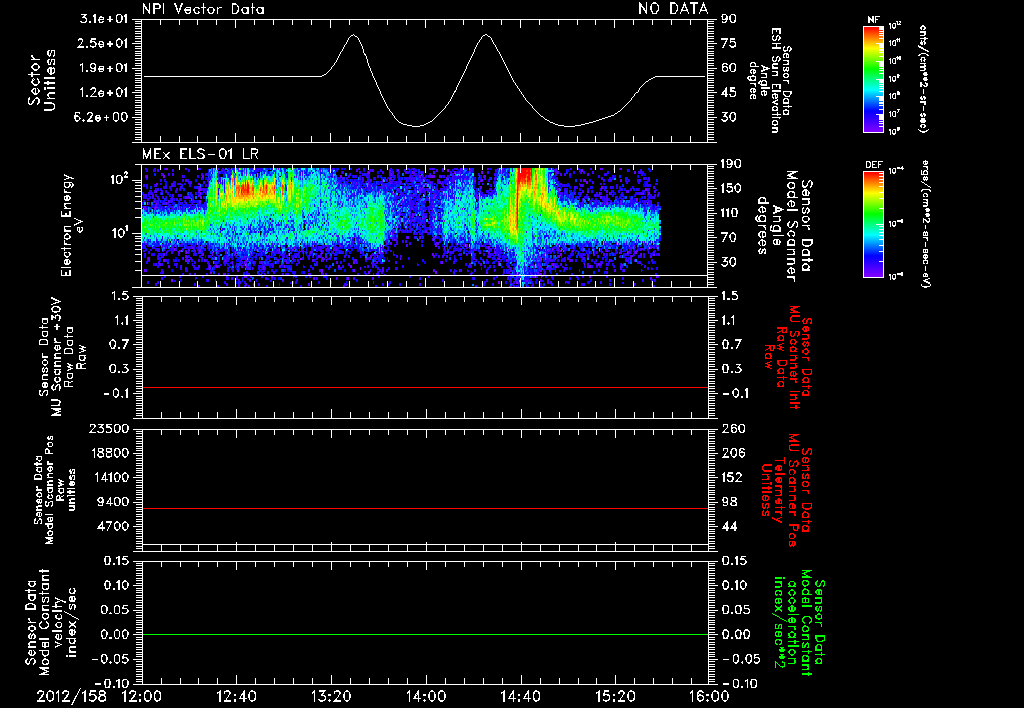Viewport: 1024px width, 708px height.
Task: Click the 23500 scanner position tick label
Action: (x=108, y=429)
